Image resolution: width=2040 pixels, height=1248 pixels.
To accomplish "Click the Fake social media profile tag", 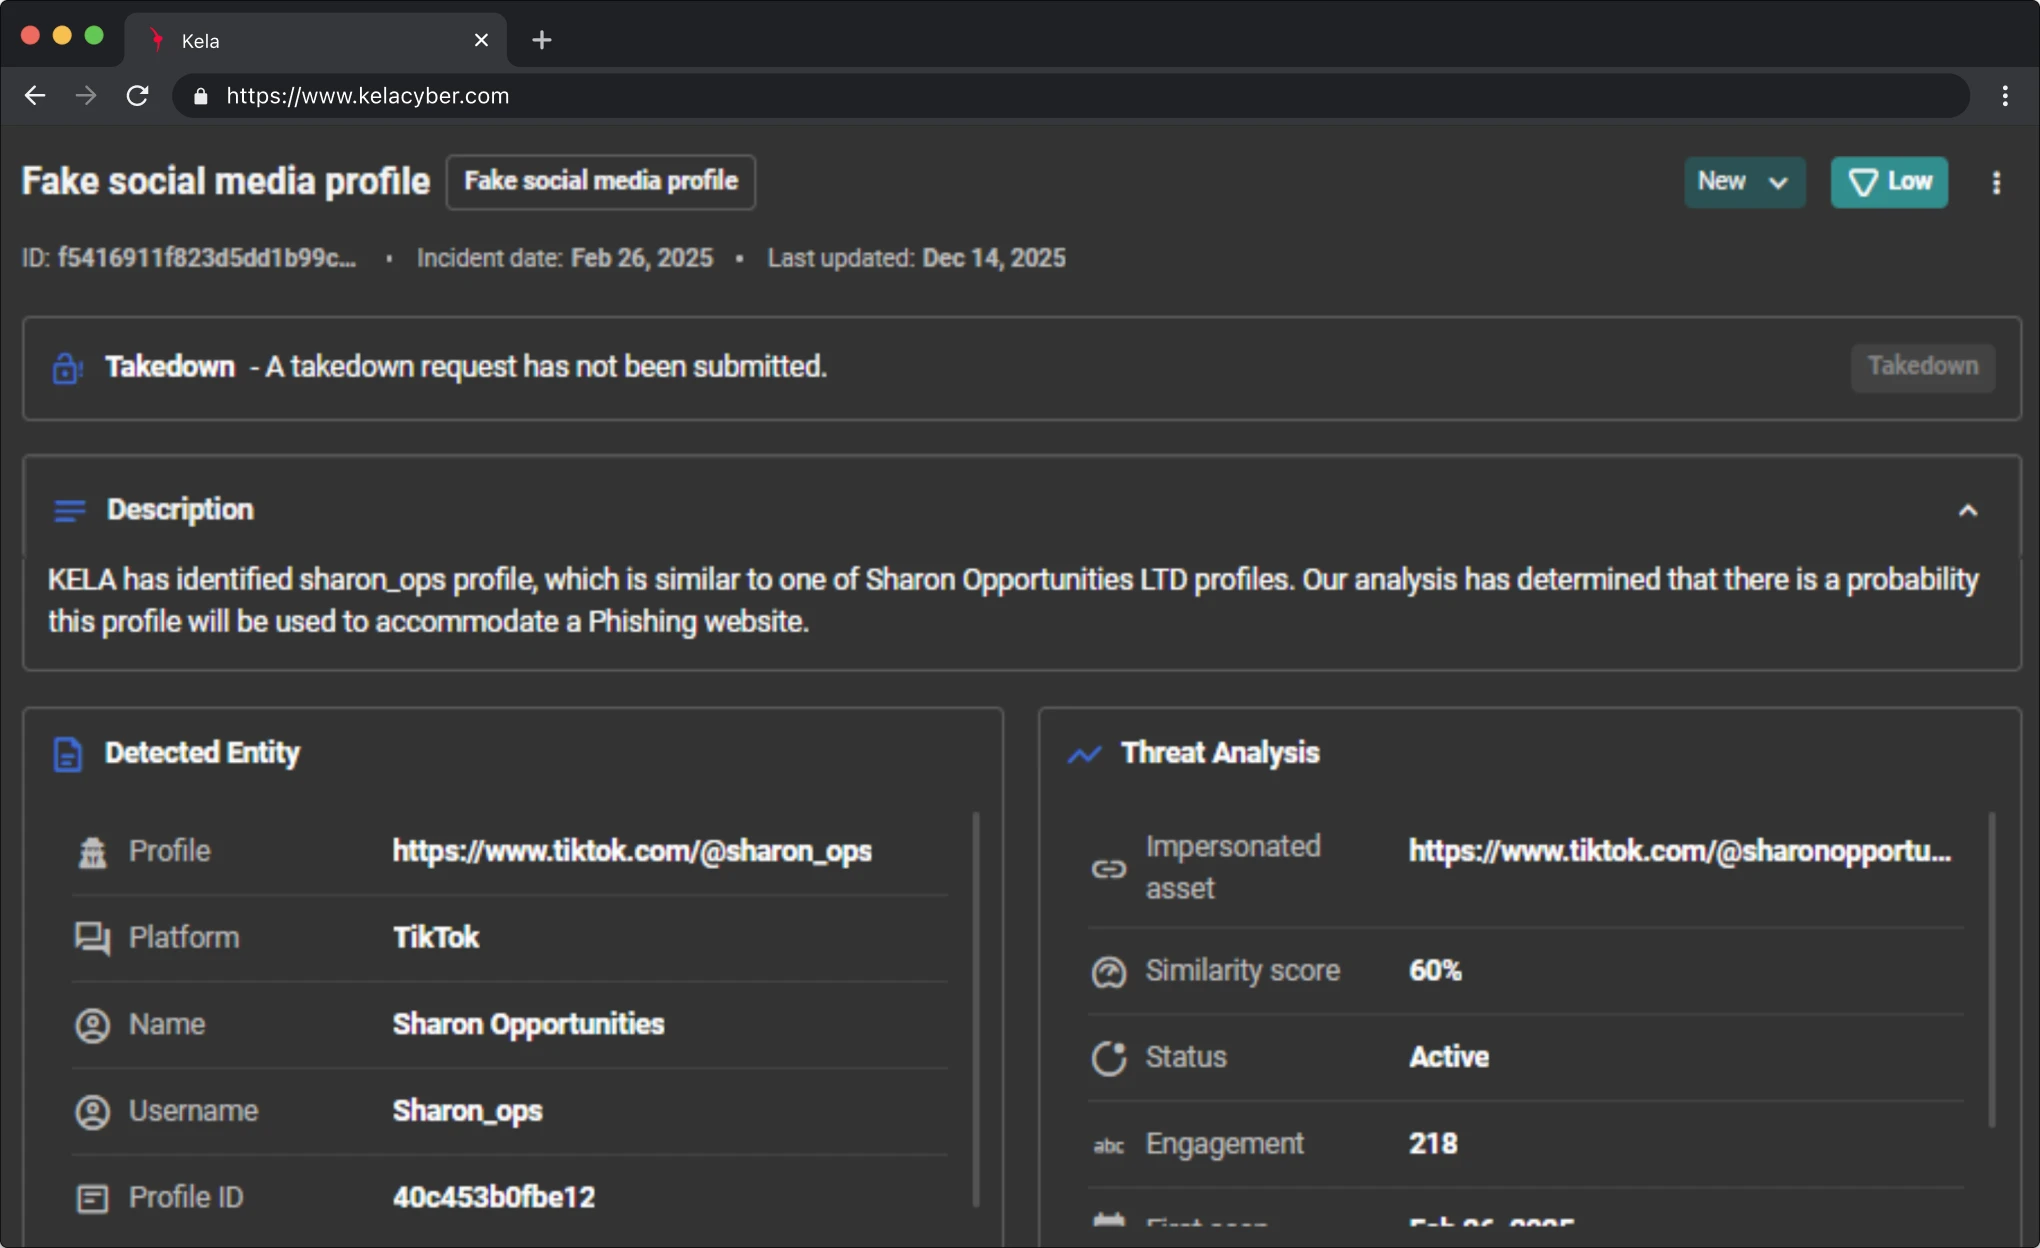I will [601, 181].
